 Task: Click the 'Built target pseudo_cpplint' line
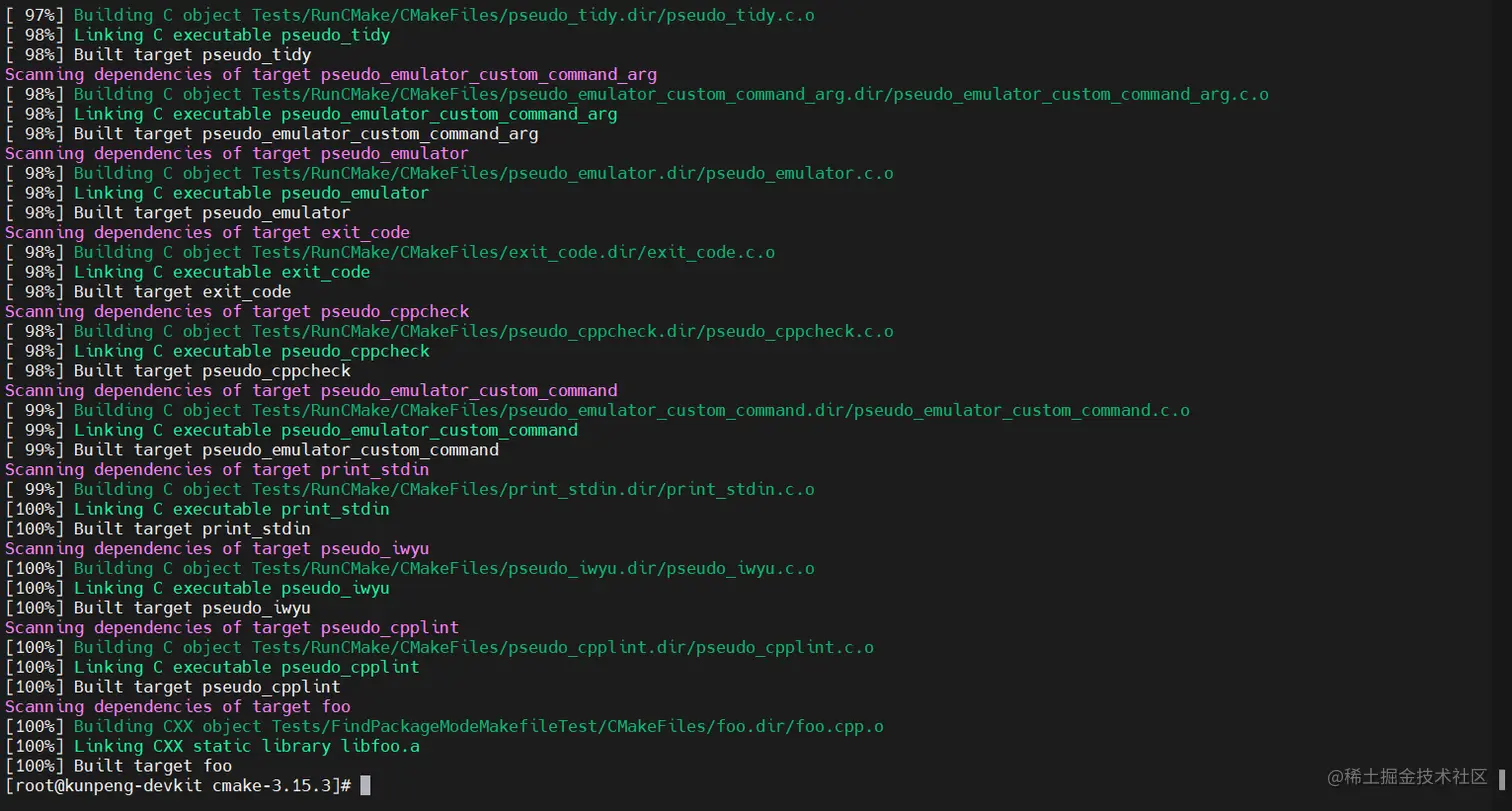(173, 687)
